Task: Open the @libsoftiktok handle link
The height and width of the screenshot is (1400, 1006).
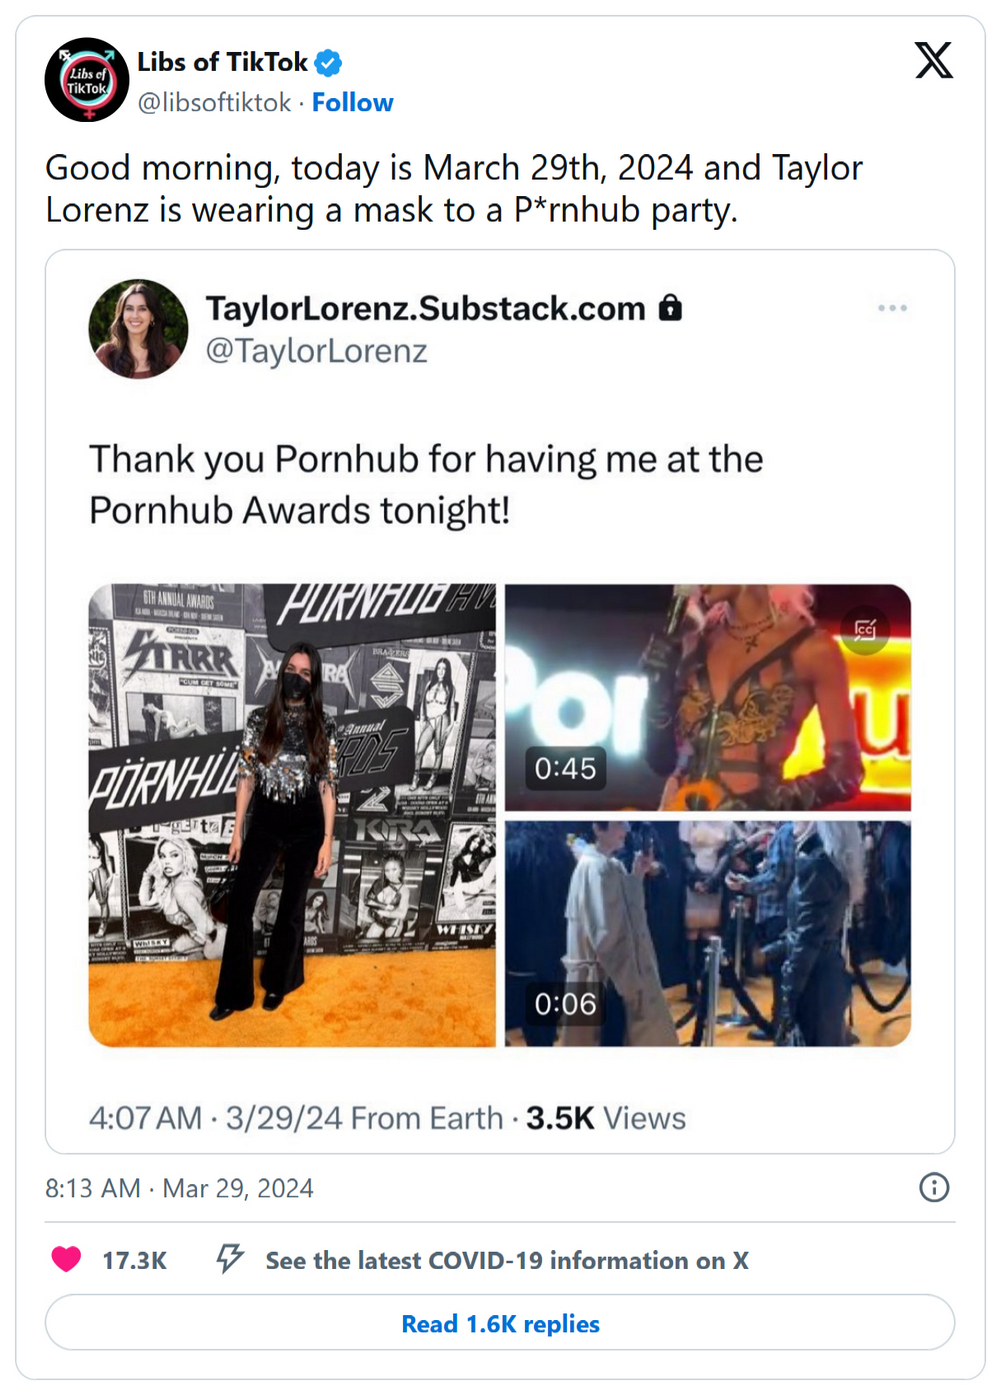Action: [214, 103]
